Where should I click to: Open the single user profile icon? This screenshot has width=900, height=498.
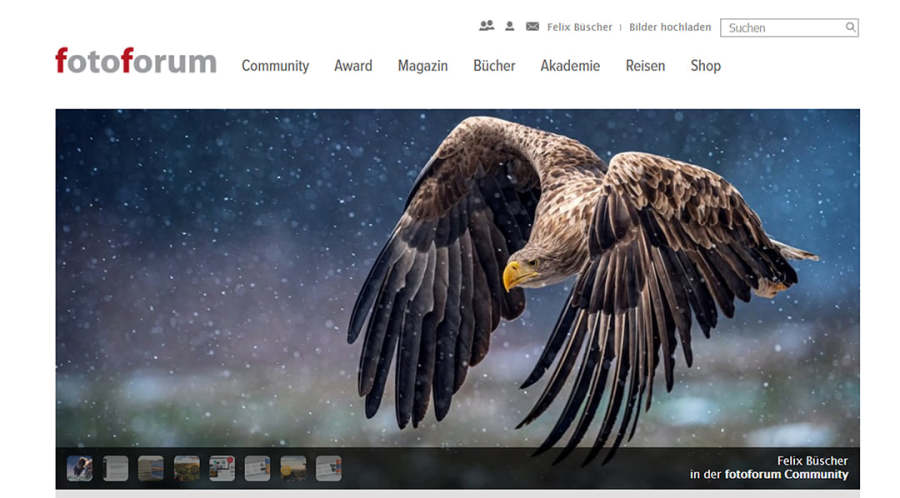(510, 26)
